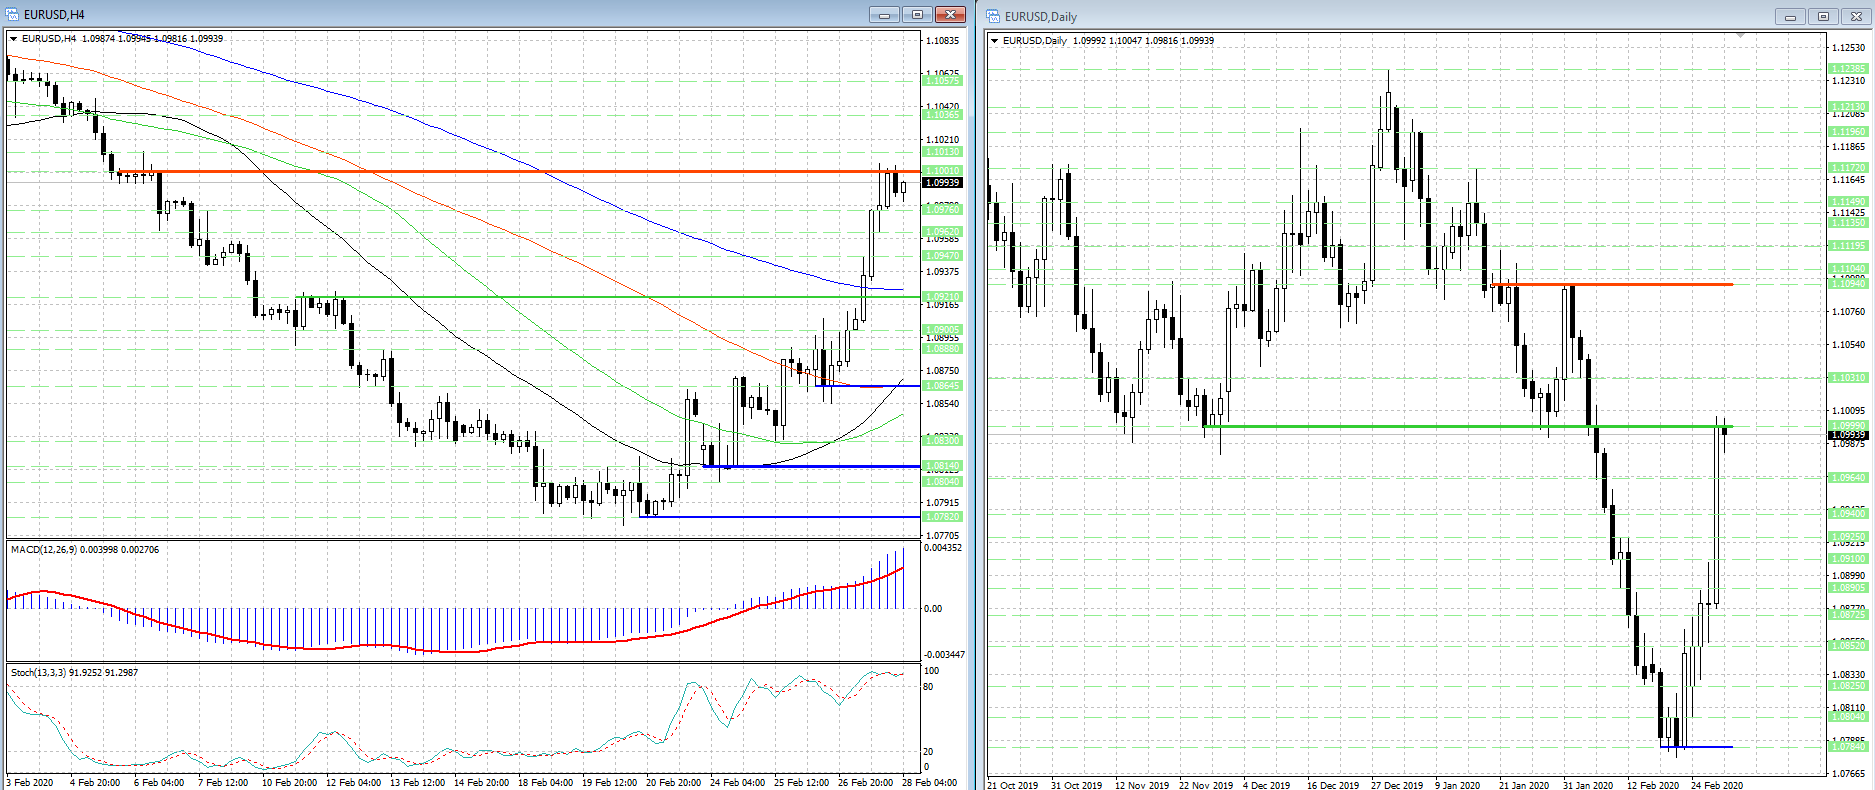Open the black triangle dropdown beside EURUSD,Daily label
This screenshot has width=1875, height=790.
(x=995, y=41)
